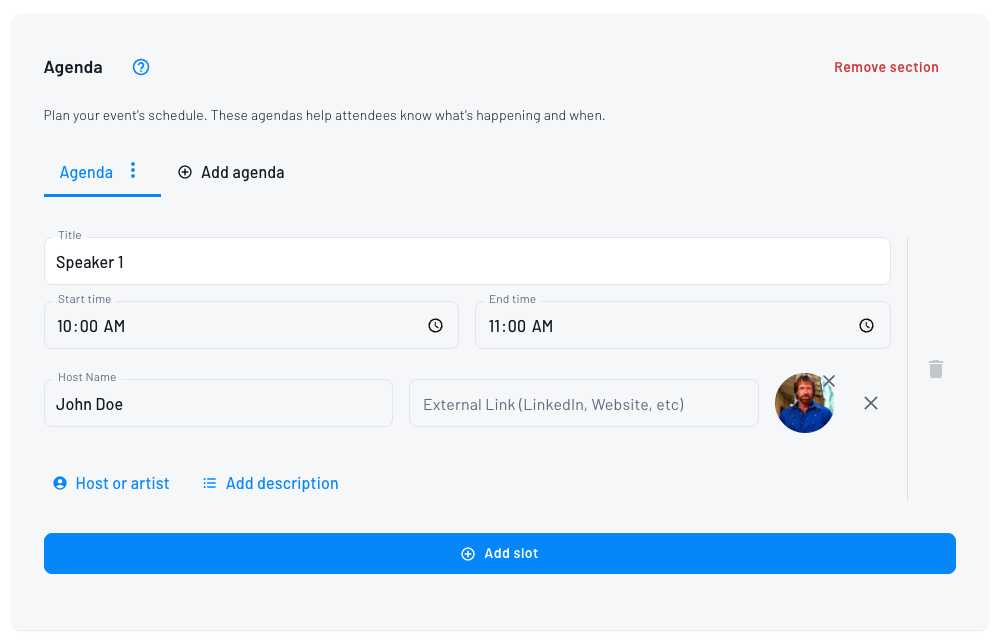Click the host profile photo thumbnail

pyautogui.click(x=802, y=406)
